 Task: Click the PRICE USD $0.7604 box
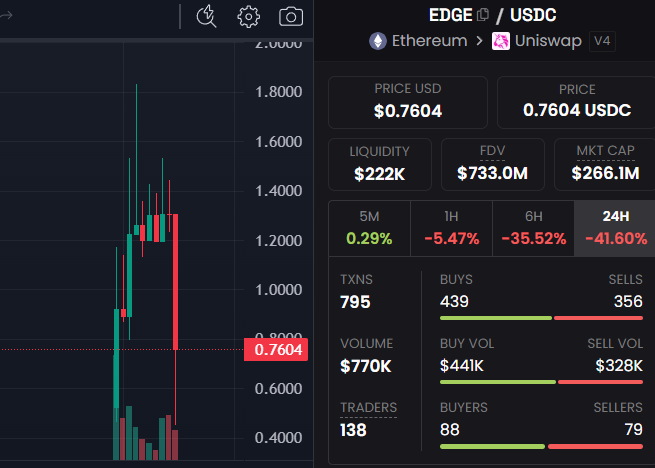(408, 102)
